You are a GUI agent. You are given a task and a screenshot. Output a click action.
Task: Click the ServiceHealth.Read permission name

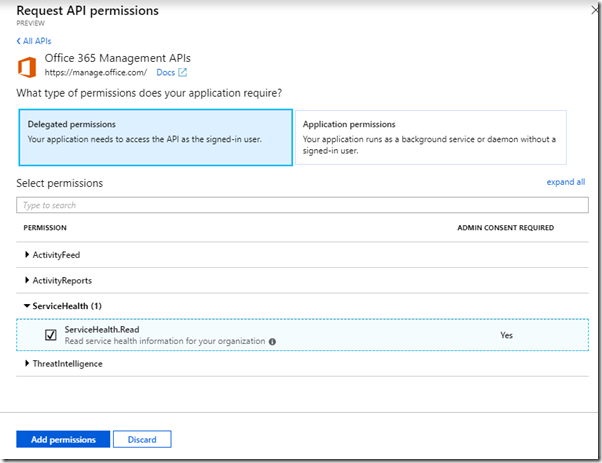(102, 329)
